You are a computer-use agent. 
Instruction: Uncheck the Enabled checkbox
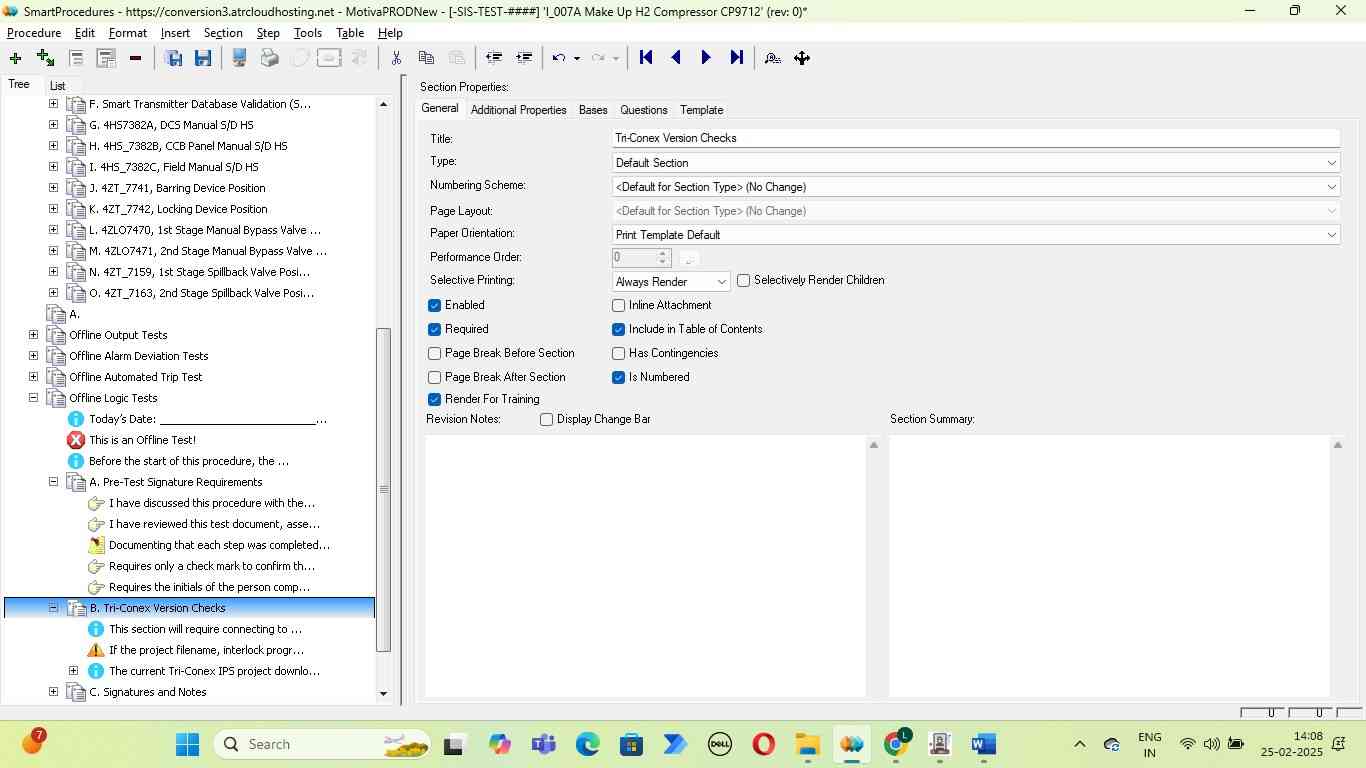click(434, 305)
